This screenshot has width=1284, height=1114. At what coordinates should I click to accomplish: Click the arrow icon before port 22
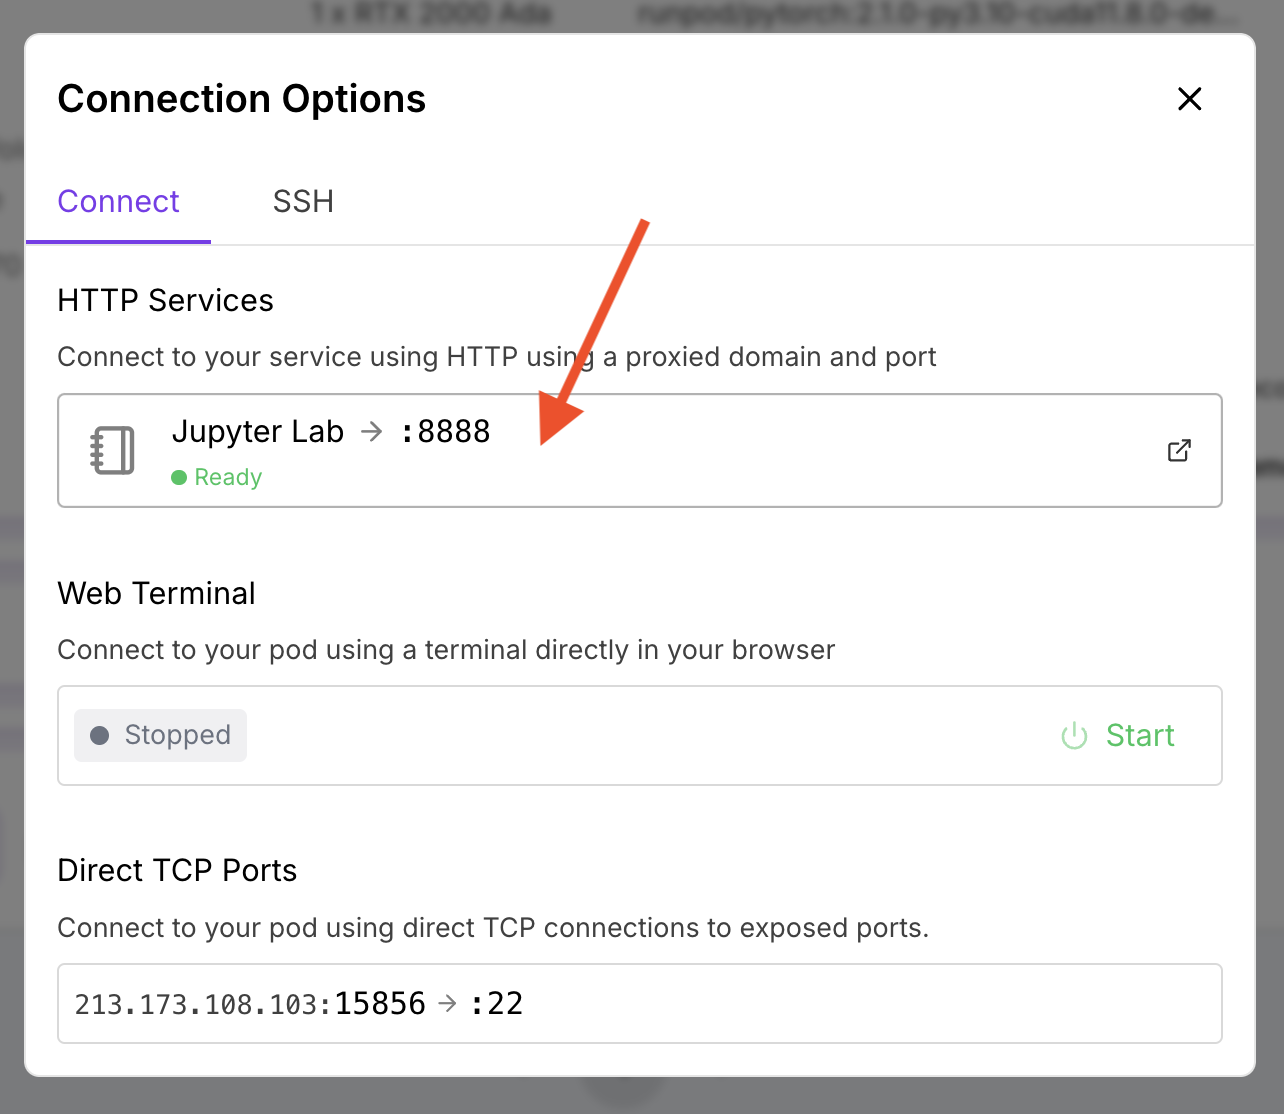pos(448,1003)
